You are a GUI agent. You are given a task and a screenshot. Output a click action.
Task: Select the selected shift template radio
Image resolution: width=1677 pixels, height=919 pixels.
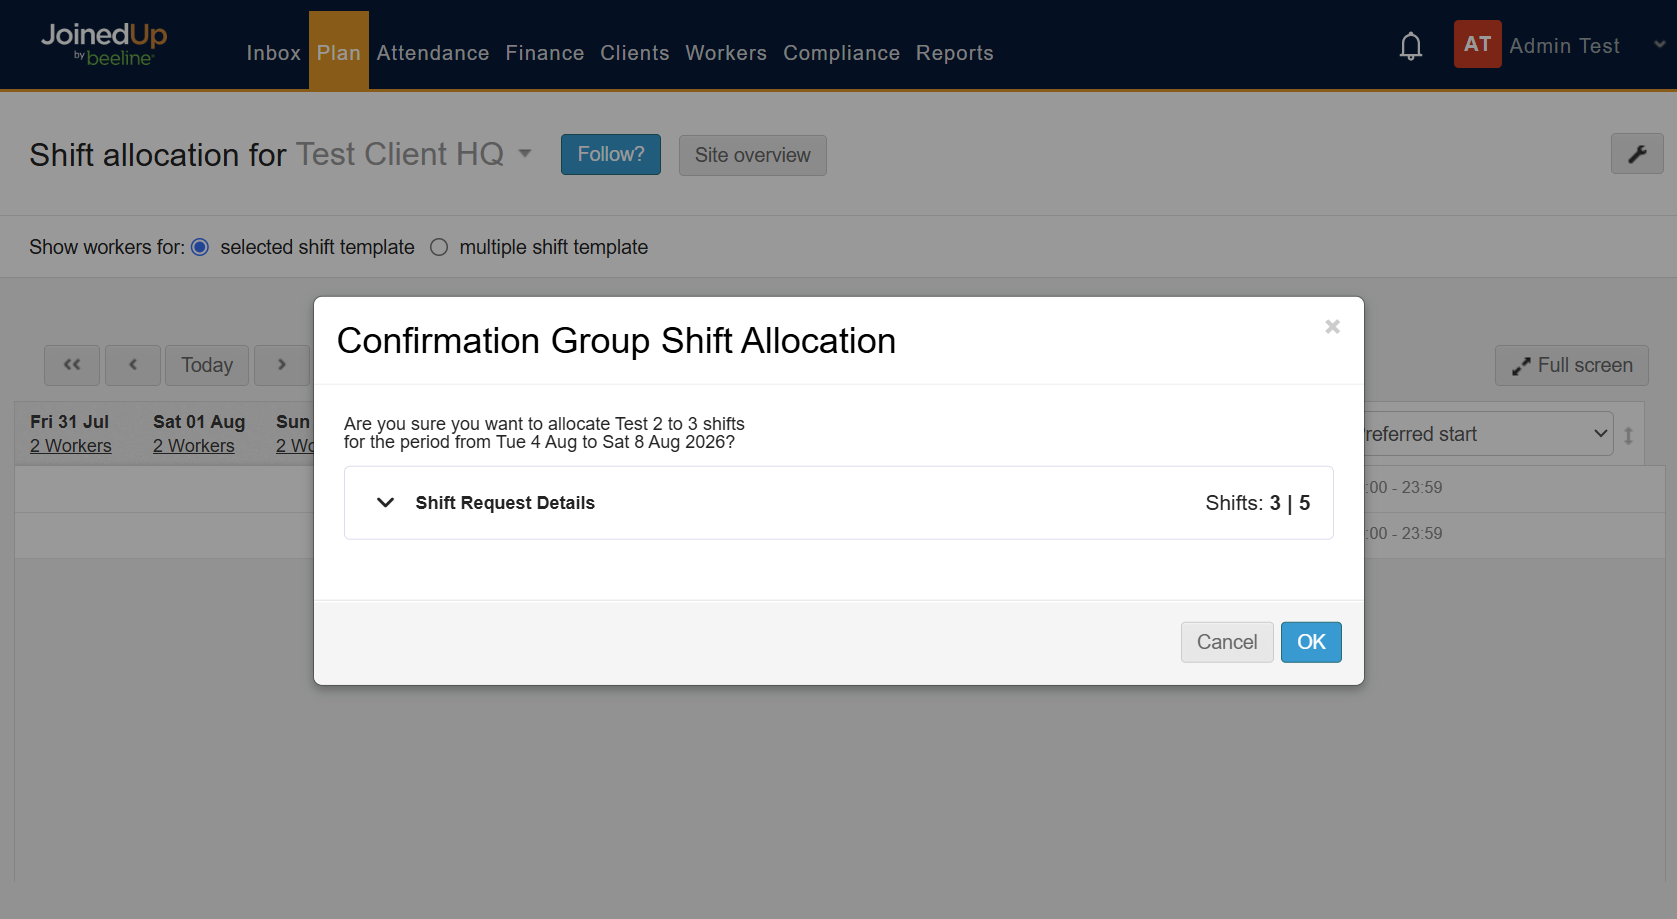pos(200,247)
